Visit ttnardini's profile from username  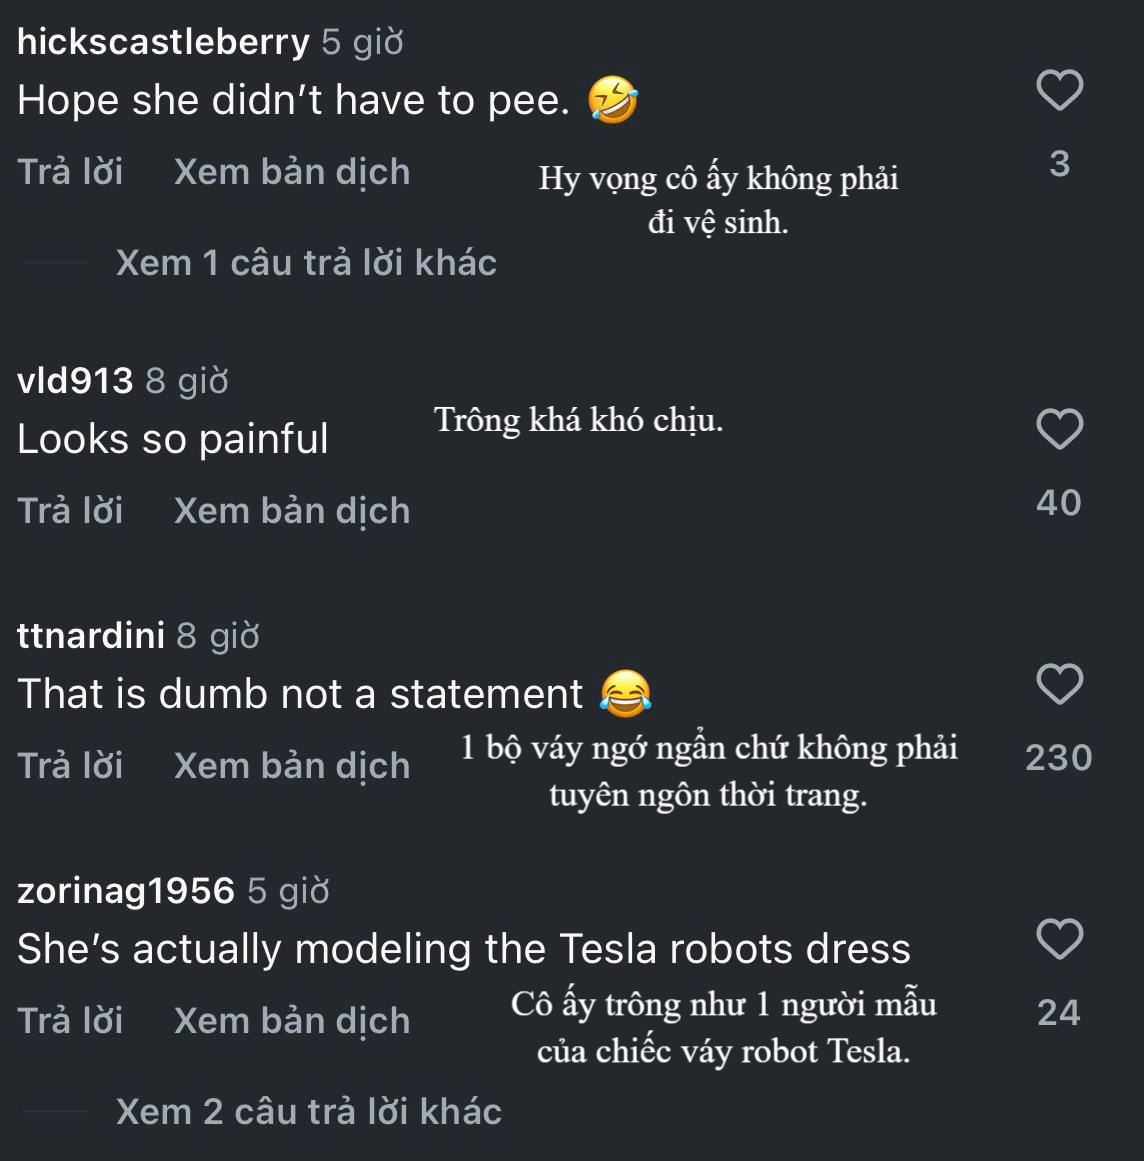[x=91, y=636]
